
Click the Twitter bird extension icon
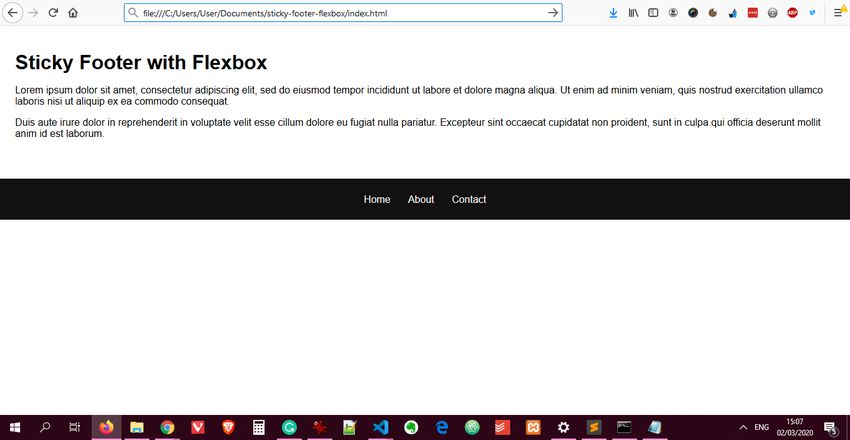click(x=812, y=13)
